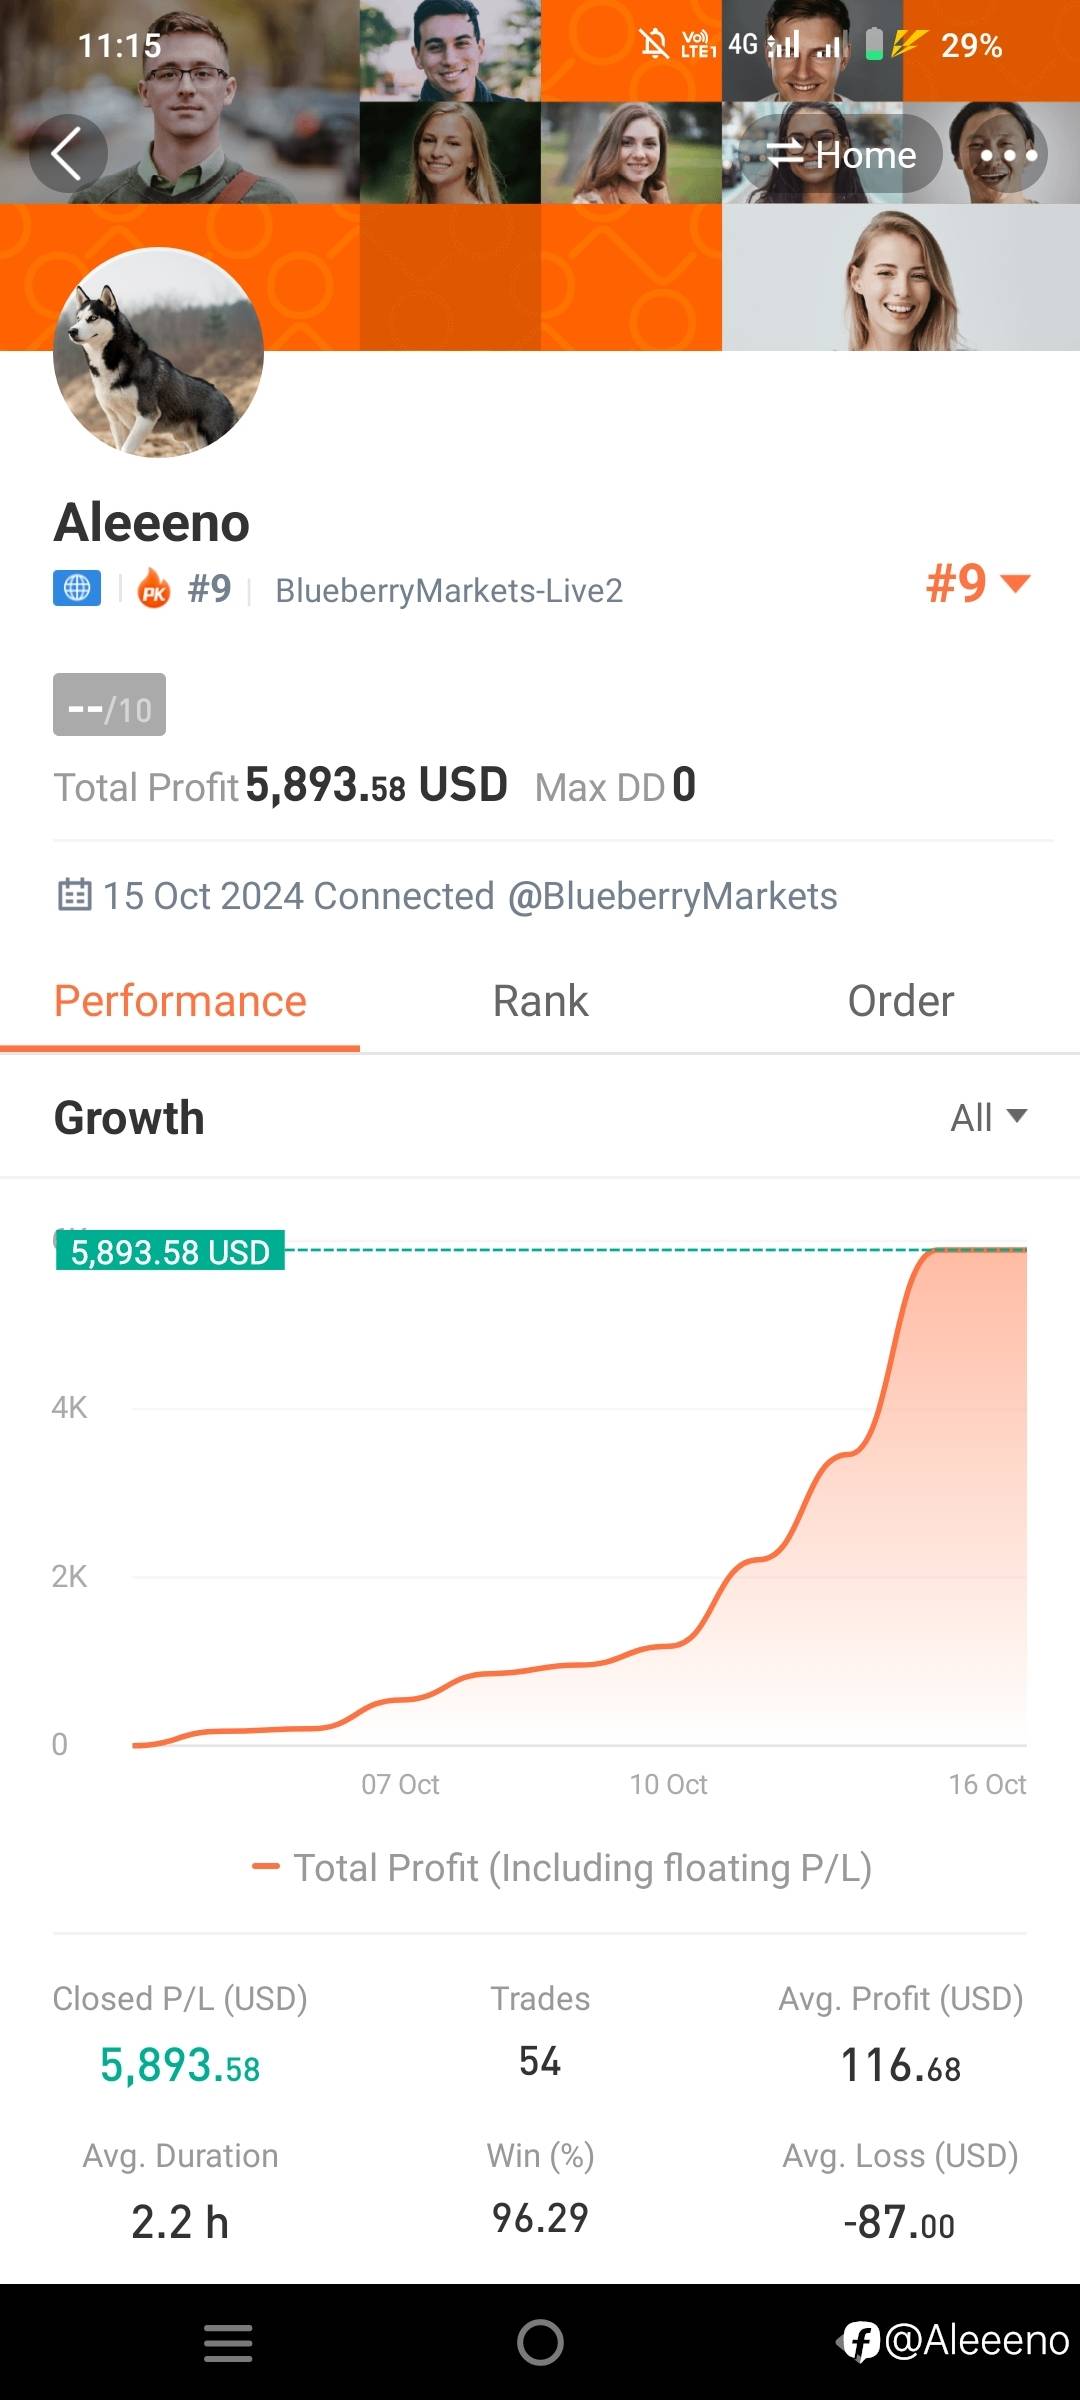Tap the calendar icon beside connection date

(75, 894)
